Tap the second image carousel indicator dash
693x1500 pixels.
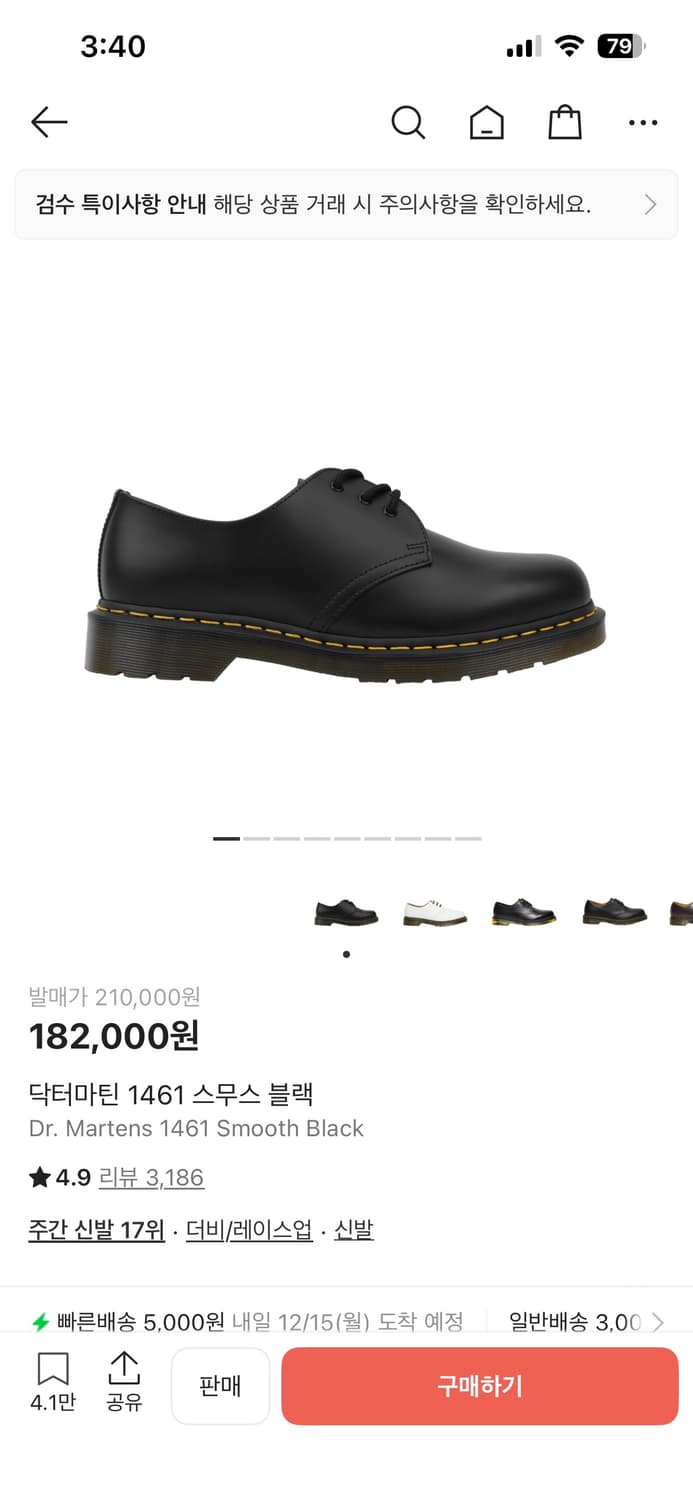click(257, 838)
